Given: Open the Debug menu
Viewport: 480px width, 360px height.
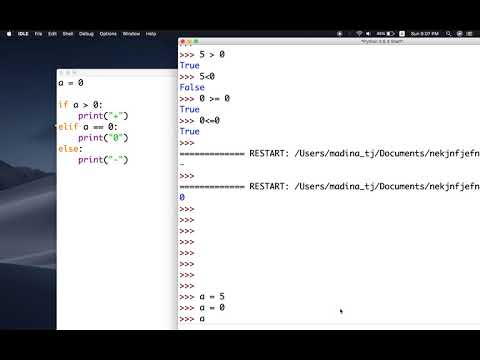Looking at the screenshot, I should (x=86, y=34).
